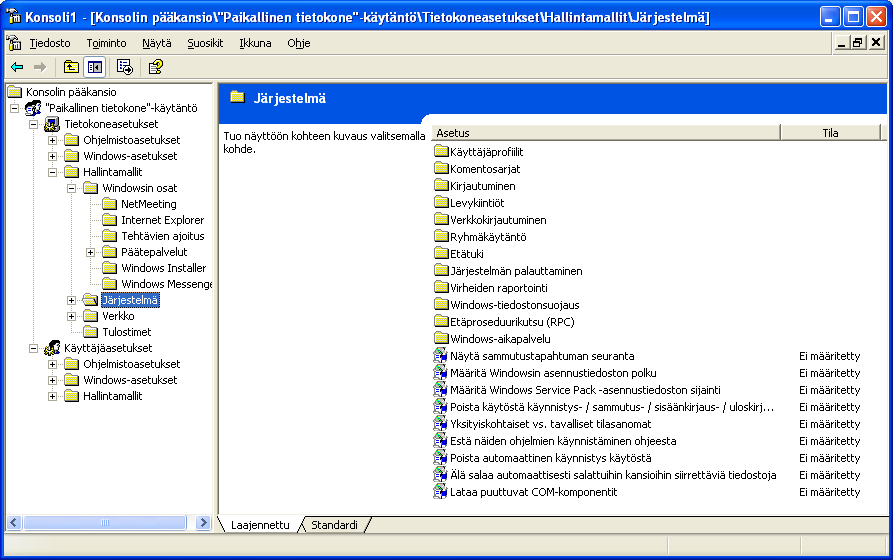Open the Ohje menu
Screen dimensions: 893x560
pyautogui.click(x=298, y=43)
